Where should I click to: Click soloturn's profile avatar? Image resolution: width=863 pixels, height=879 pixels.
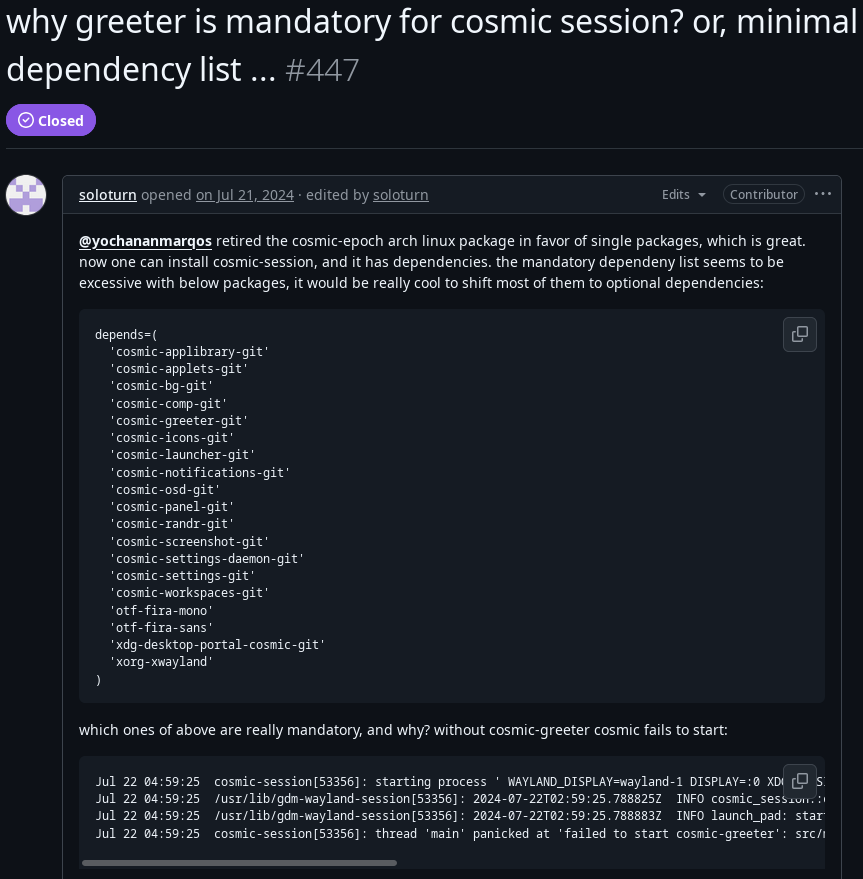coord(26,195)
